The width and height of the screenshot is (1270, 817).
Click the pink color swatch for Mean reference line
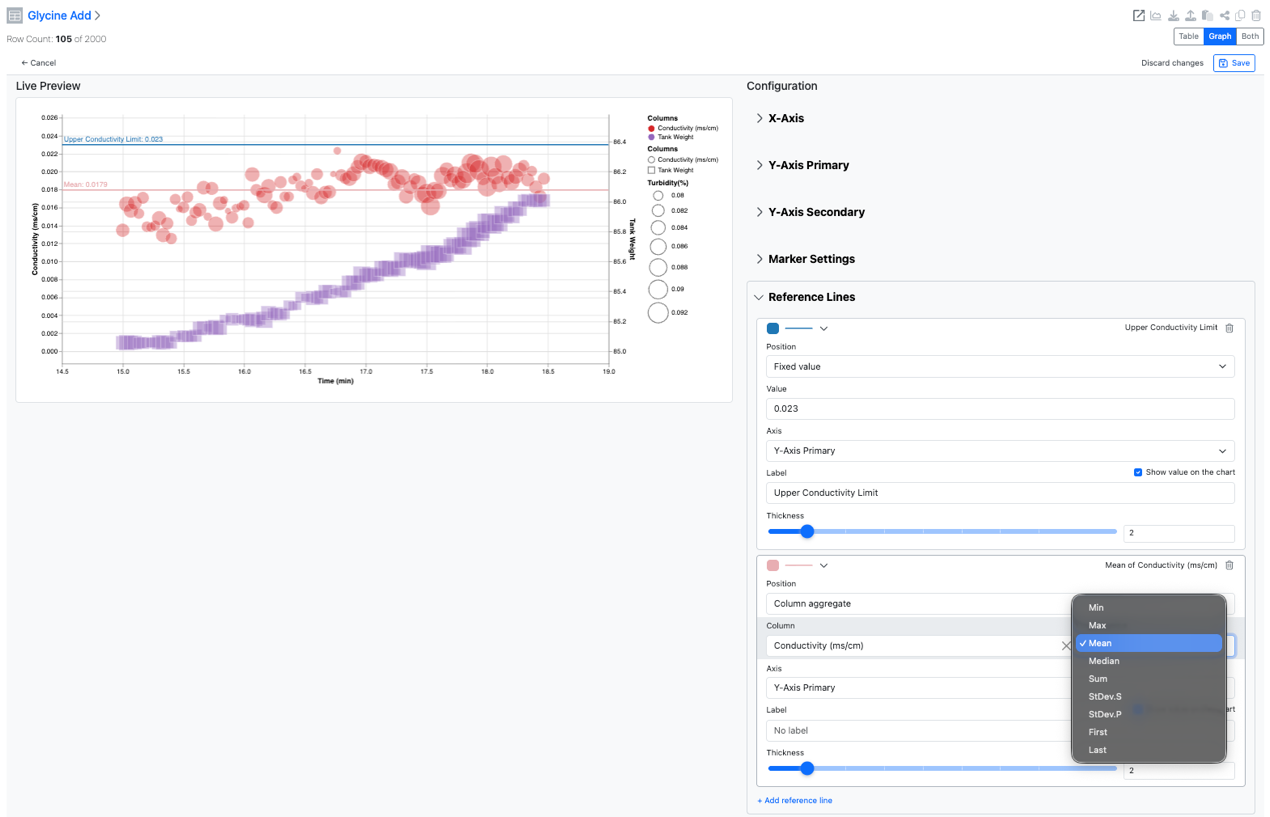[x=773, y=565]
